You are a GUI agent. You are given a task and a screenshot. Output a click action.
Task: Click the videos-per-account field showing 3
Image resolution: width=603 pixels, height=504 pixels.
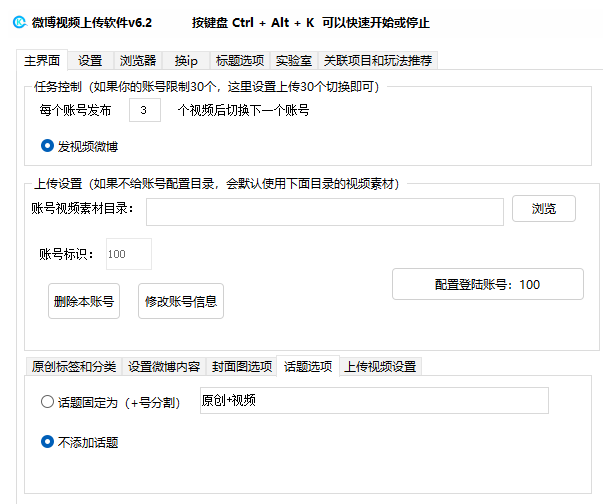pos(145,110)
